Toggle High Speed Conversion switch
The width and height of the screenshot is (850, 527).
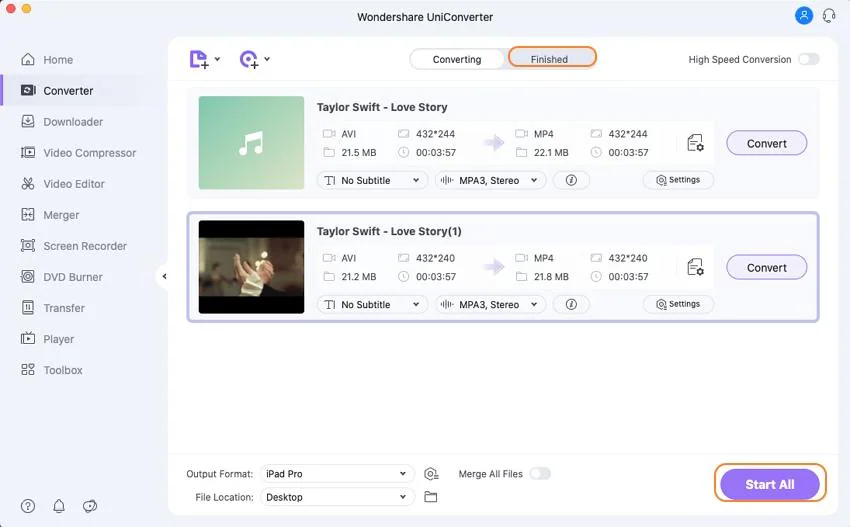point(809,59)
